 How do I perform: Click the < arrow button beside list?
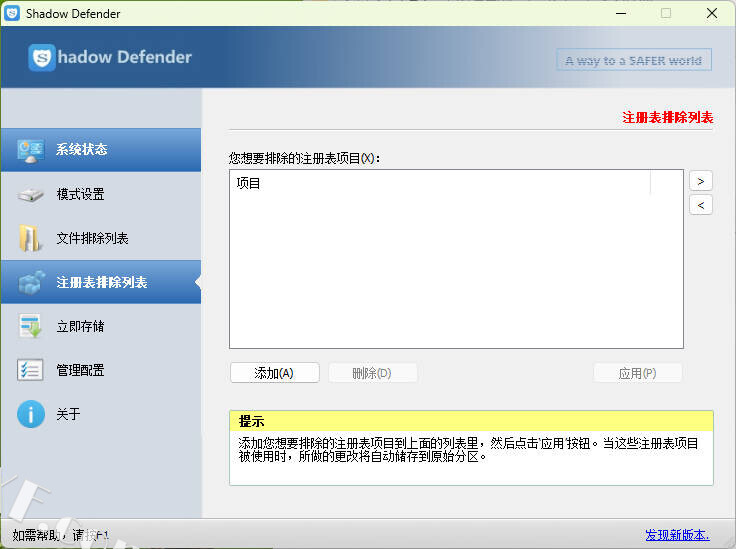(701, 205)
